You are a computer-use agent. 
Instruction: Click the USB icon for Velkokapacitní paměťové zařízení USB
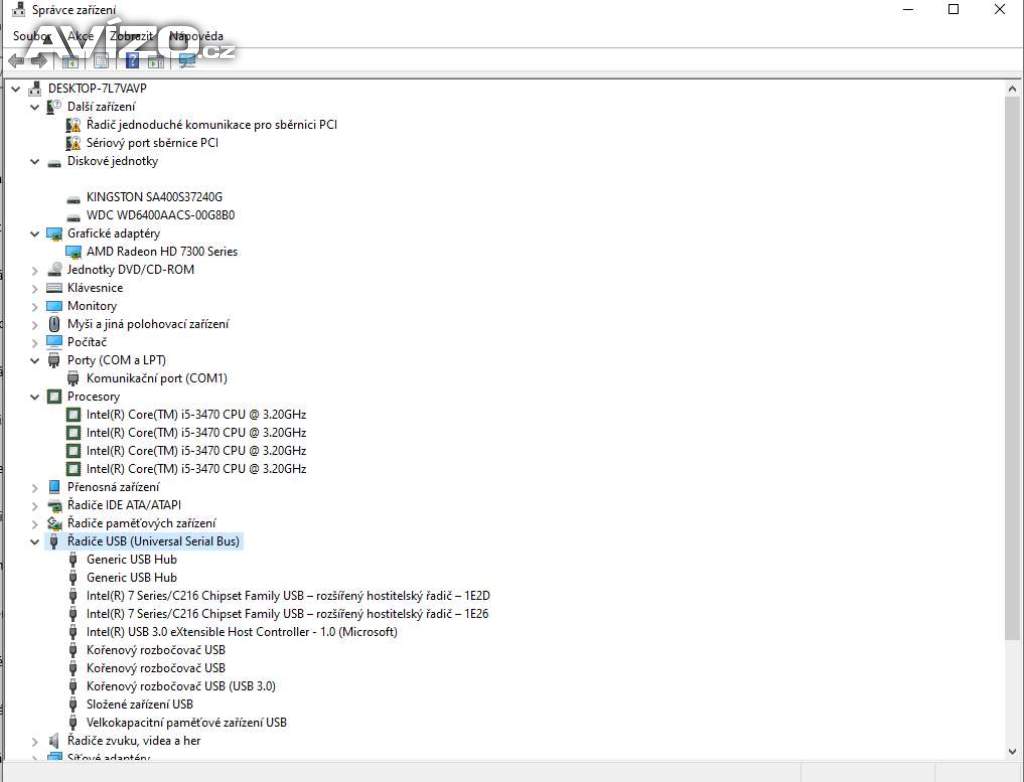[73, 723]
